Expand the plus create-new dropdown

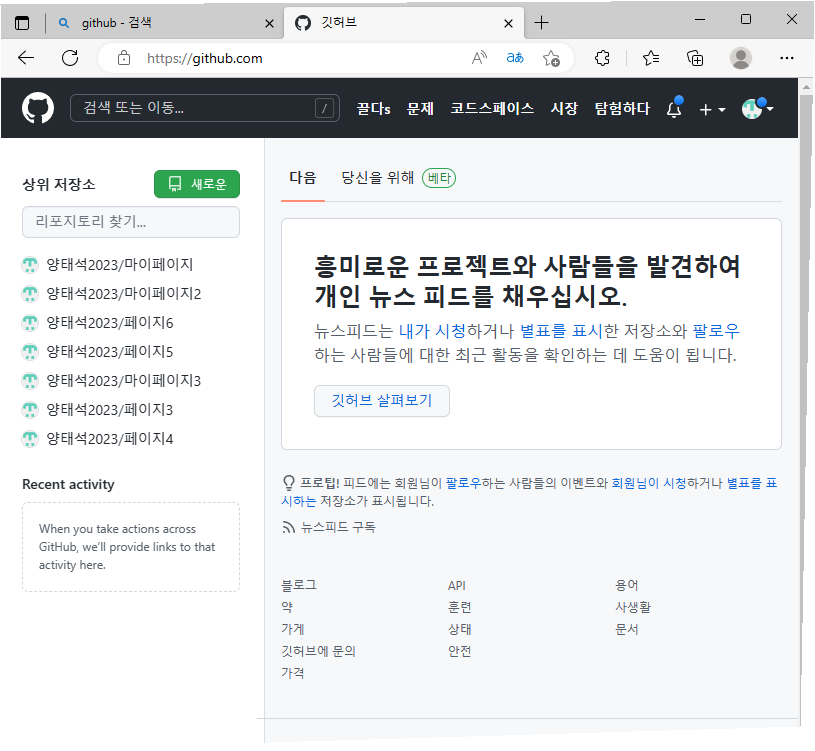tap(712, 109)
